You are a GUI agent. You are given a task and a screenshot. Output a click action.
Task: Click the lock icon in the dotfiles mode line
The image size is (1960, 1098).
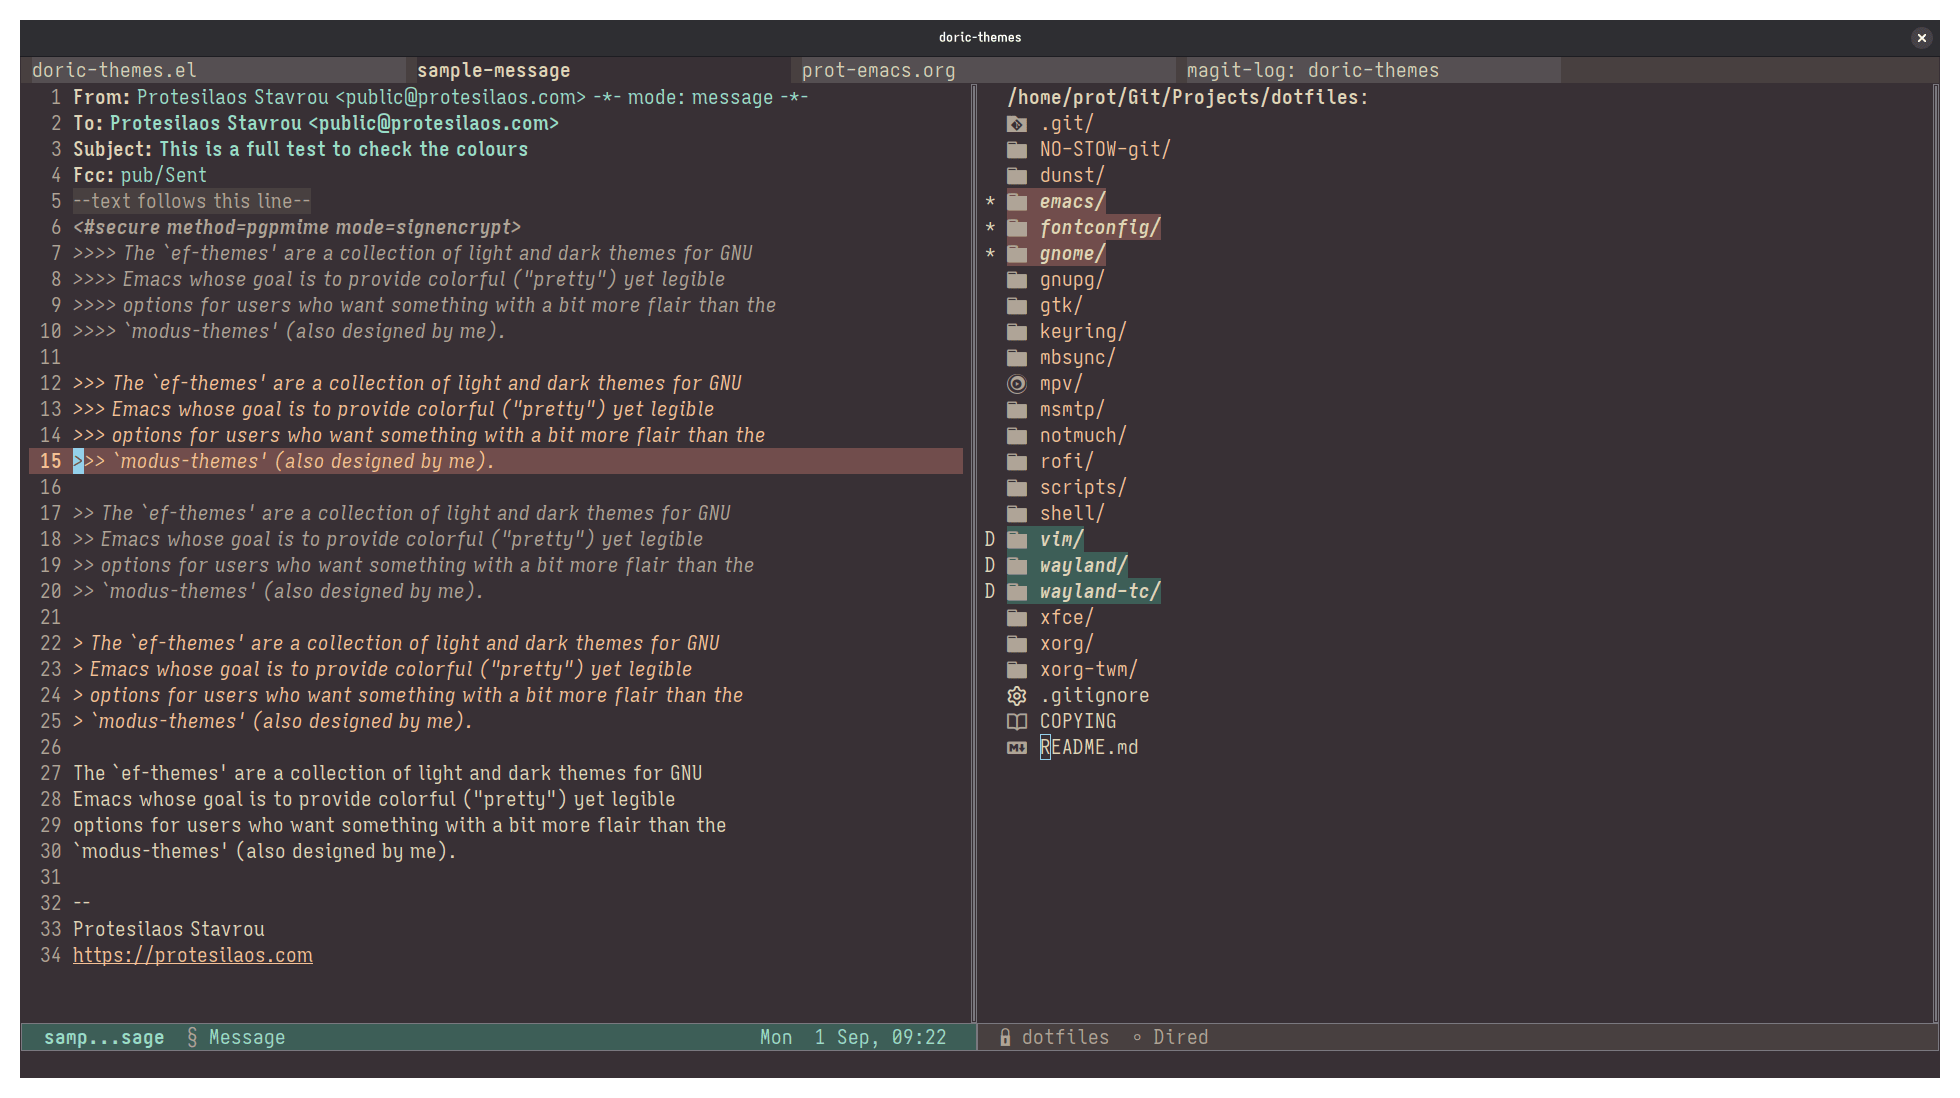point(1005,1038)
